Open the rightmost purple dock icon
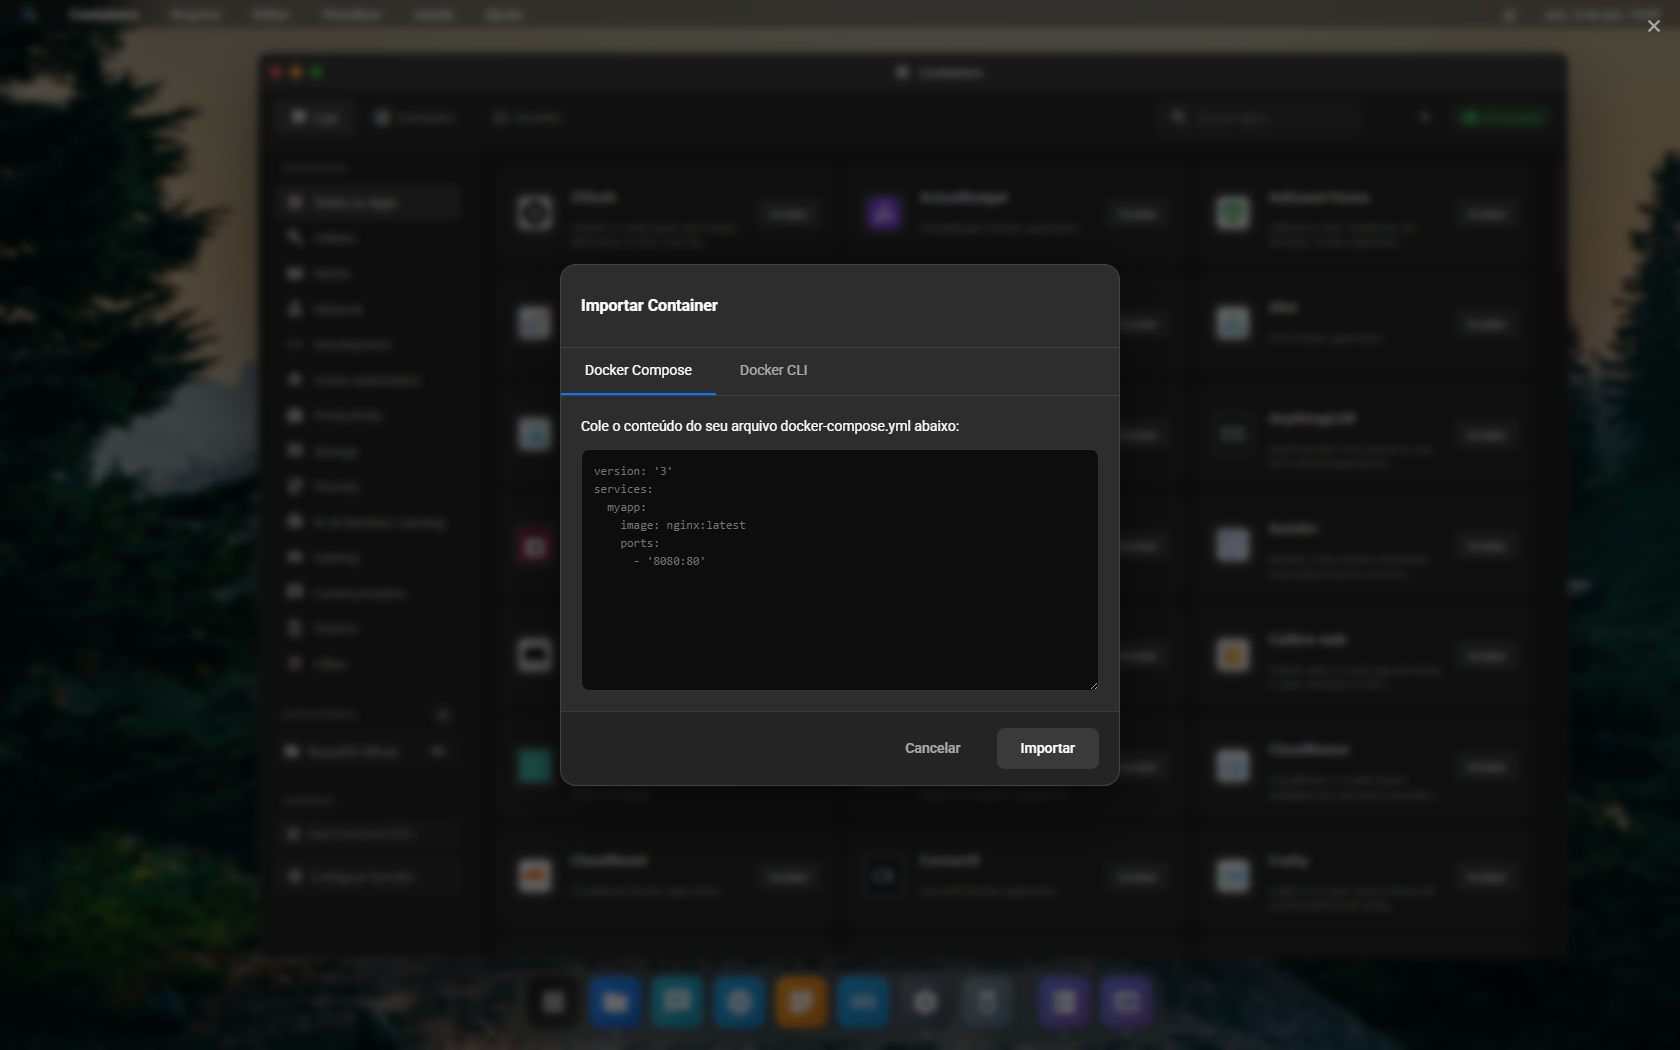 pos(1126,1002)
